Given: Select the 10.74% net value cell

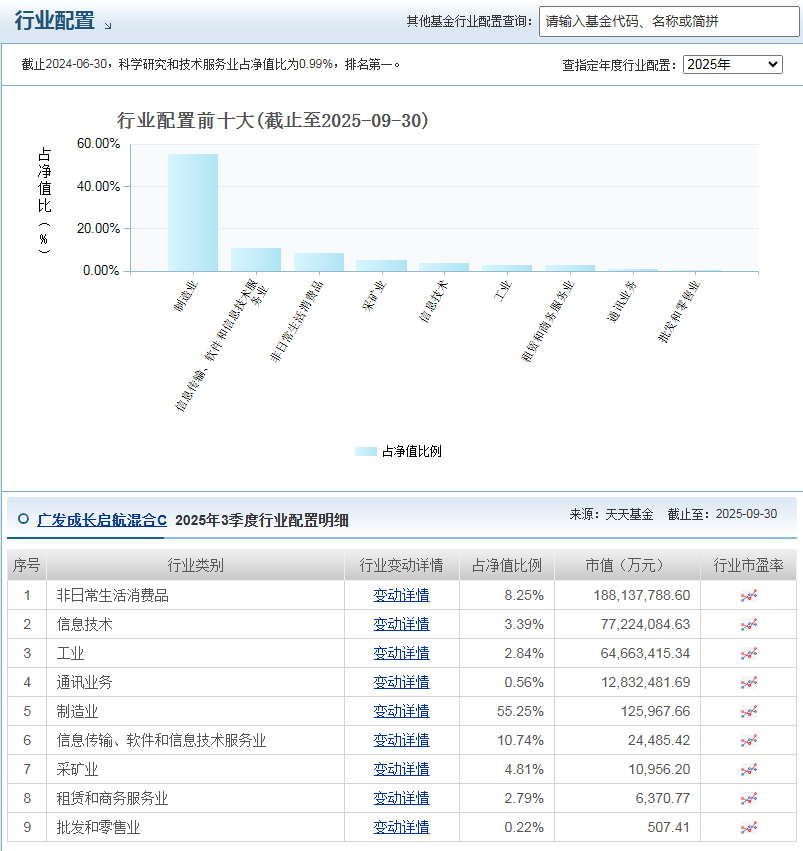Looking at the screenshot, I should [507, 740].
